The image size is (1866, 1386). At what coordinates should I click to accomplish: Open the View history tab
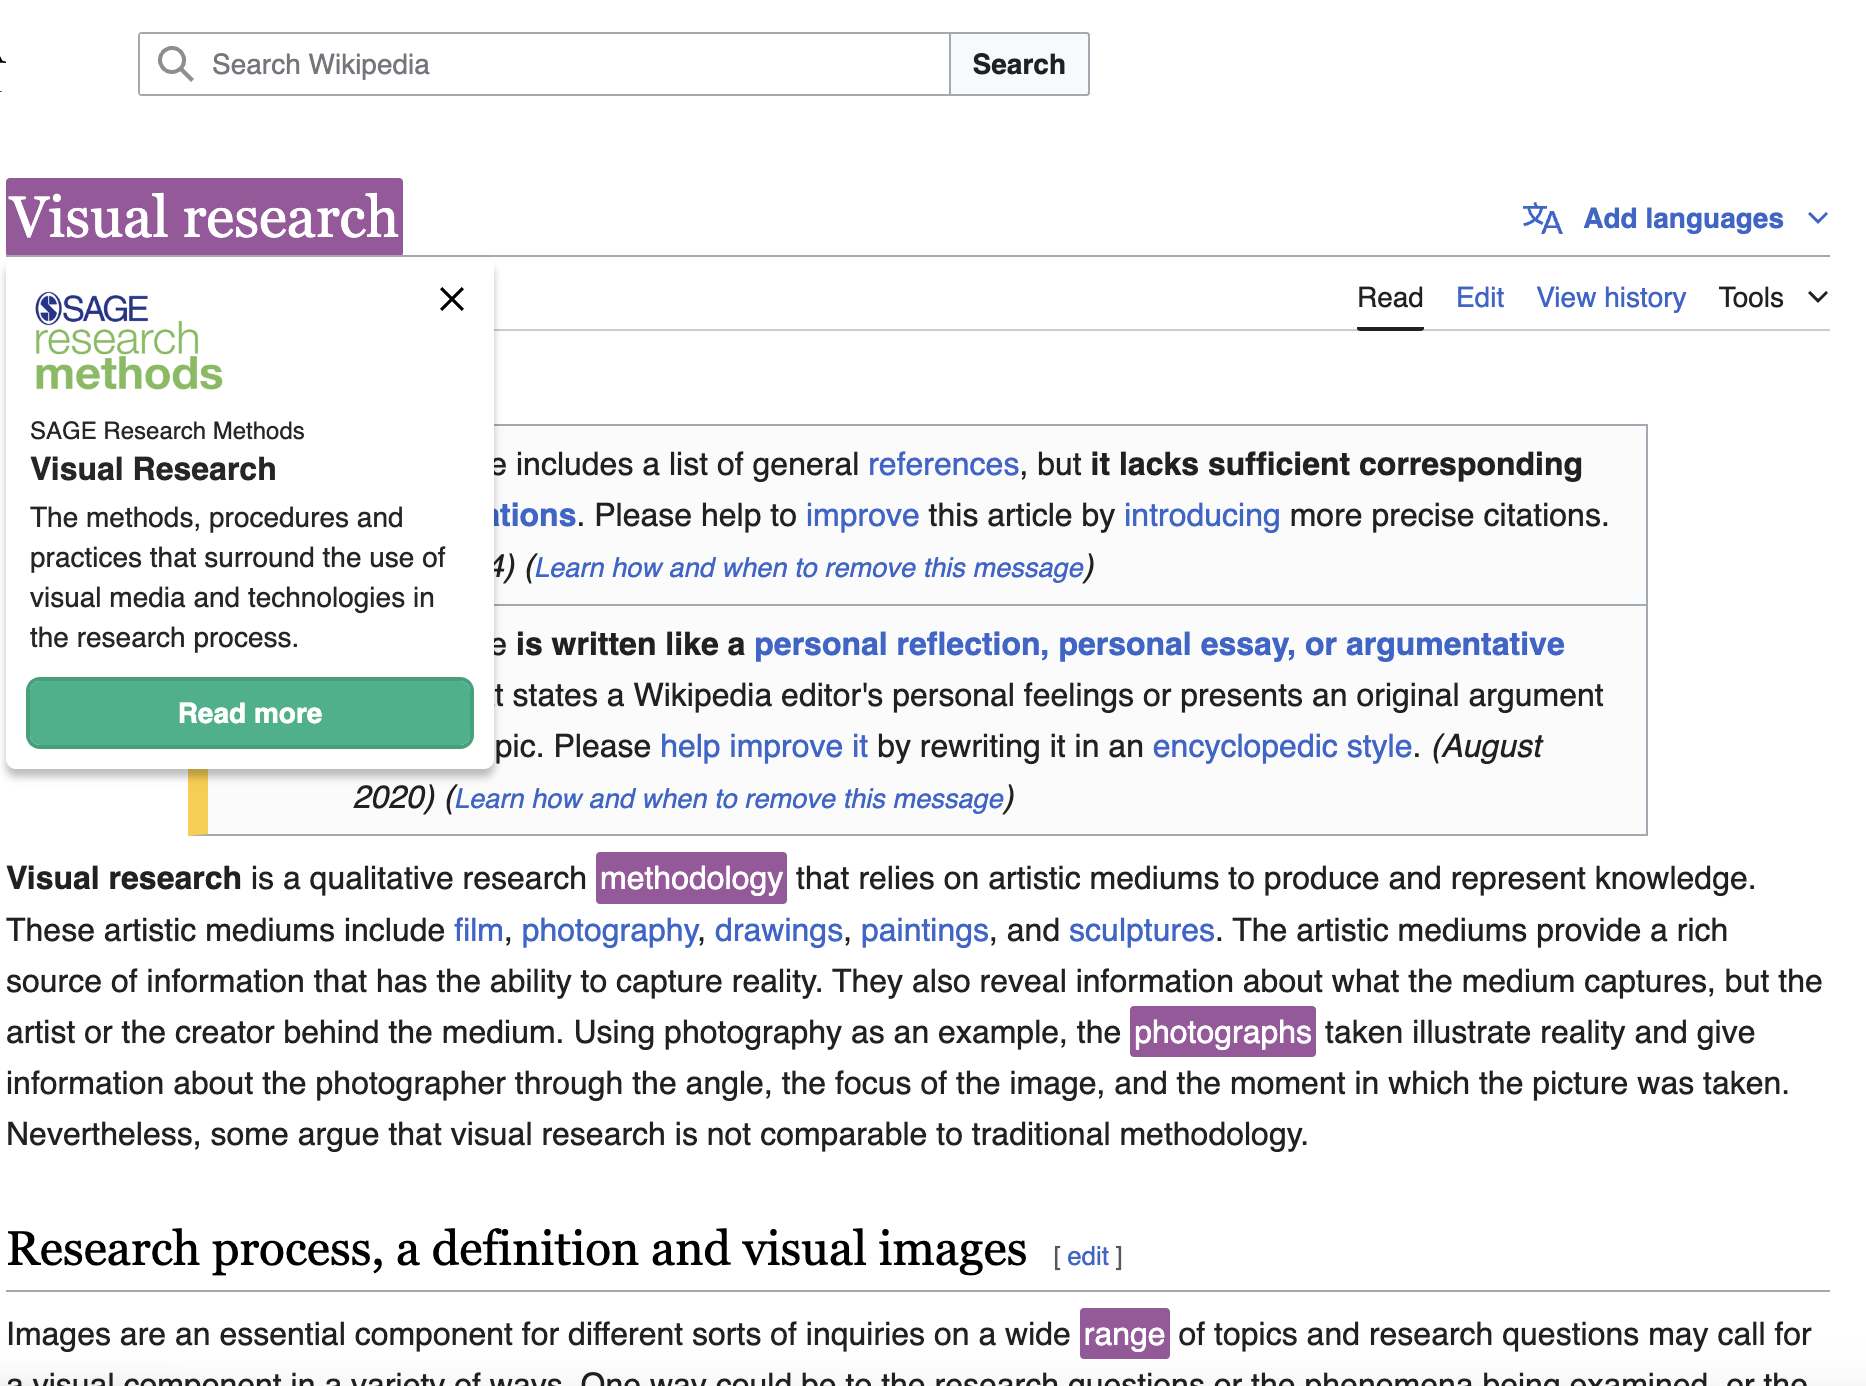(x=1611, y=298)
